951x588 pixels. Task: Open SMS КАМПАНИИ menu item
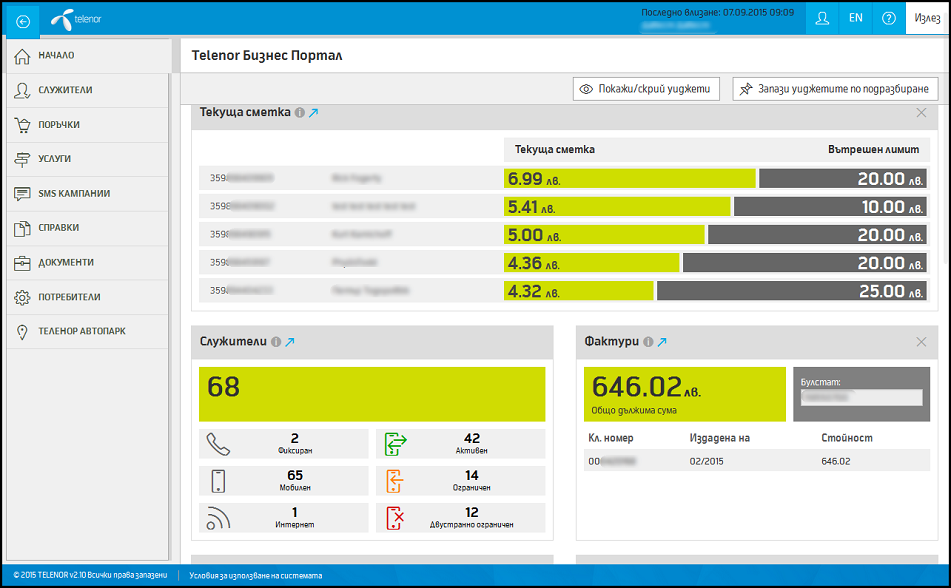pos(87,194)
